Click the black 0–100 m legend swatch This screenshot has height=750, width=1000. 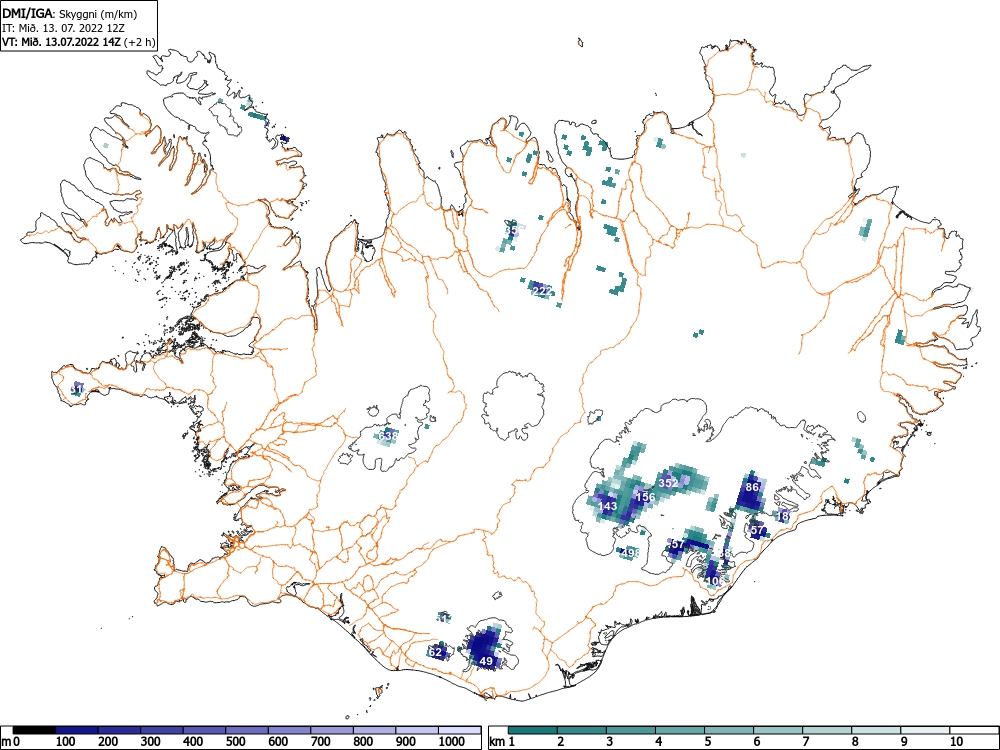click(34, 730)
